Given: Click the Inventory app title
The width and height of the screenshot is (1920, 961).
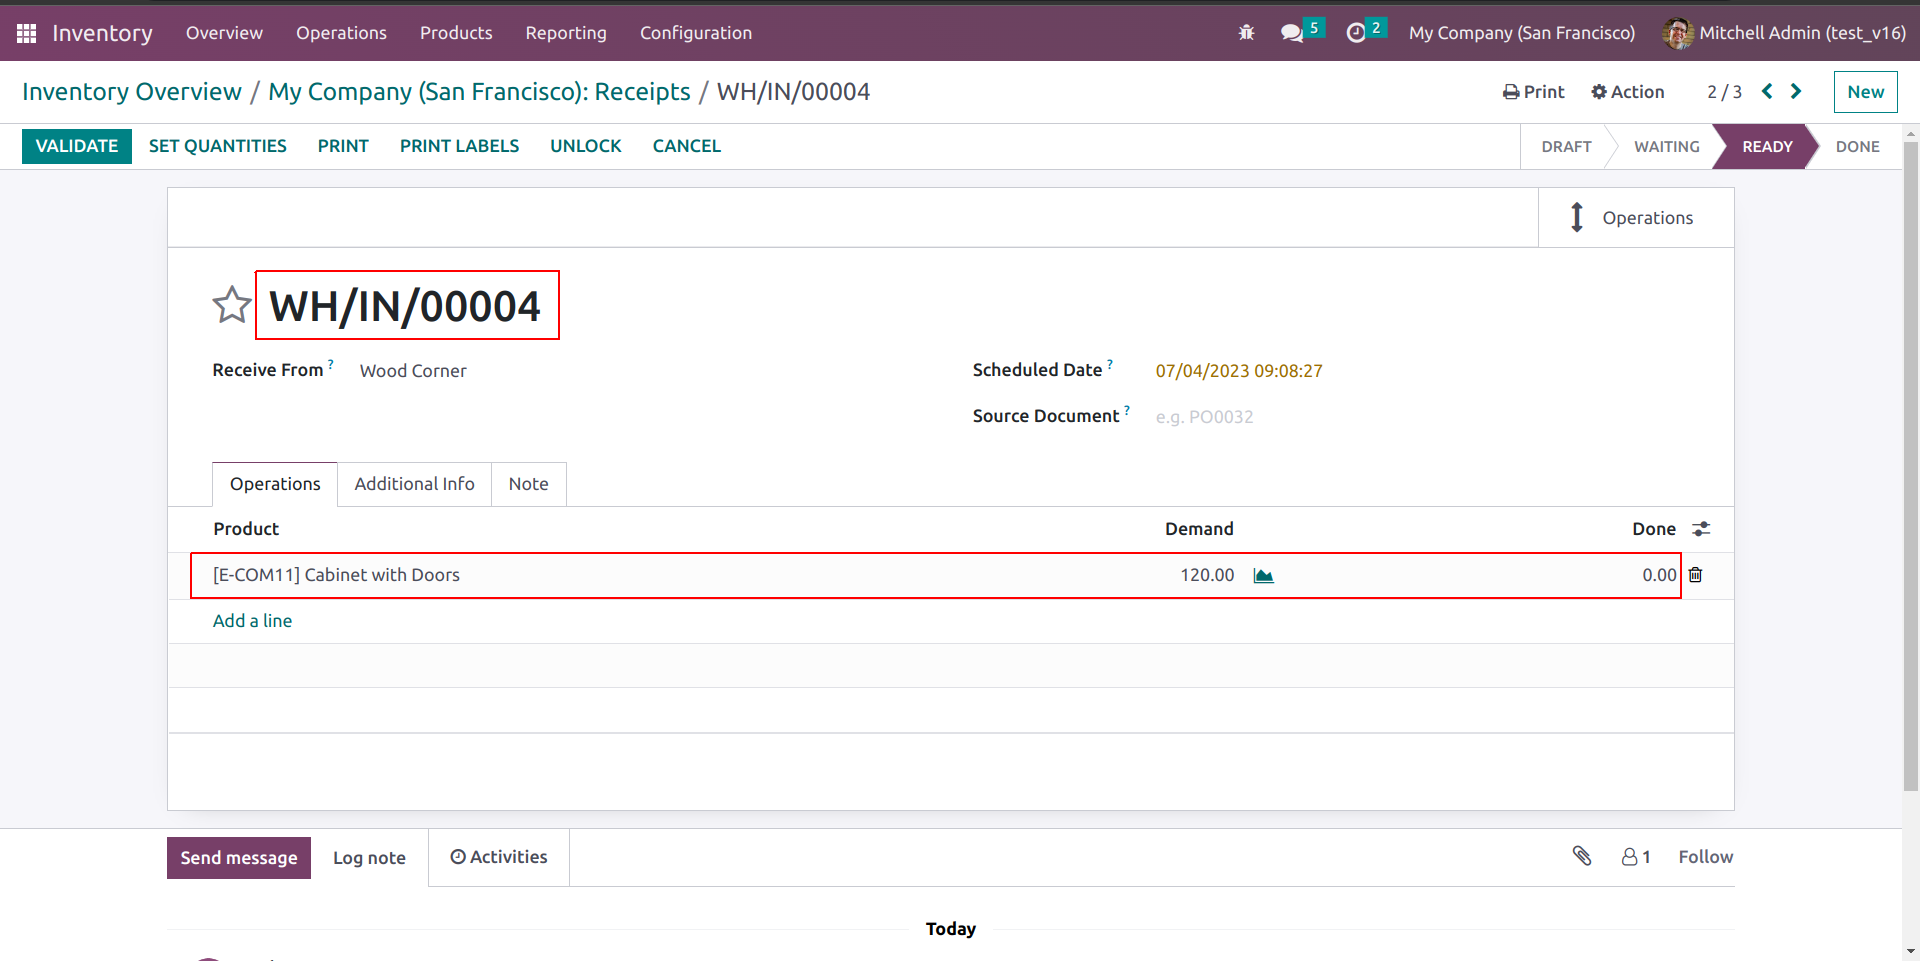Looking at the screenshot, I should coord(102,33).
